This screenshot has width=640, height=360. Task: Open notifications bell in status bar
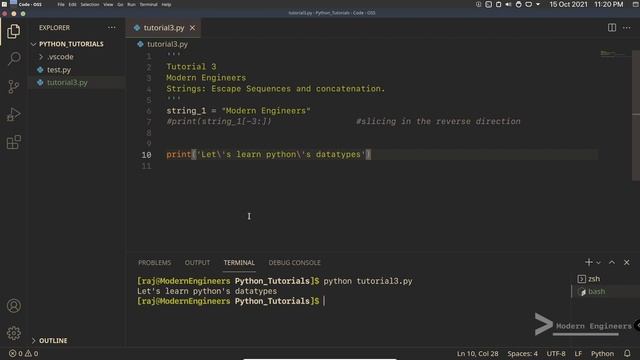click(x=627, y=353)
